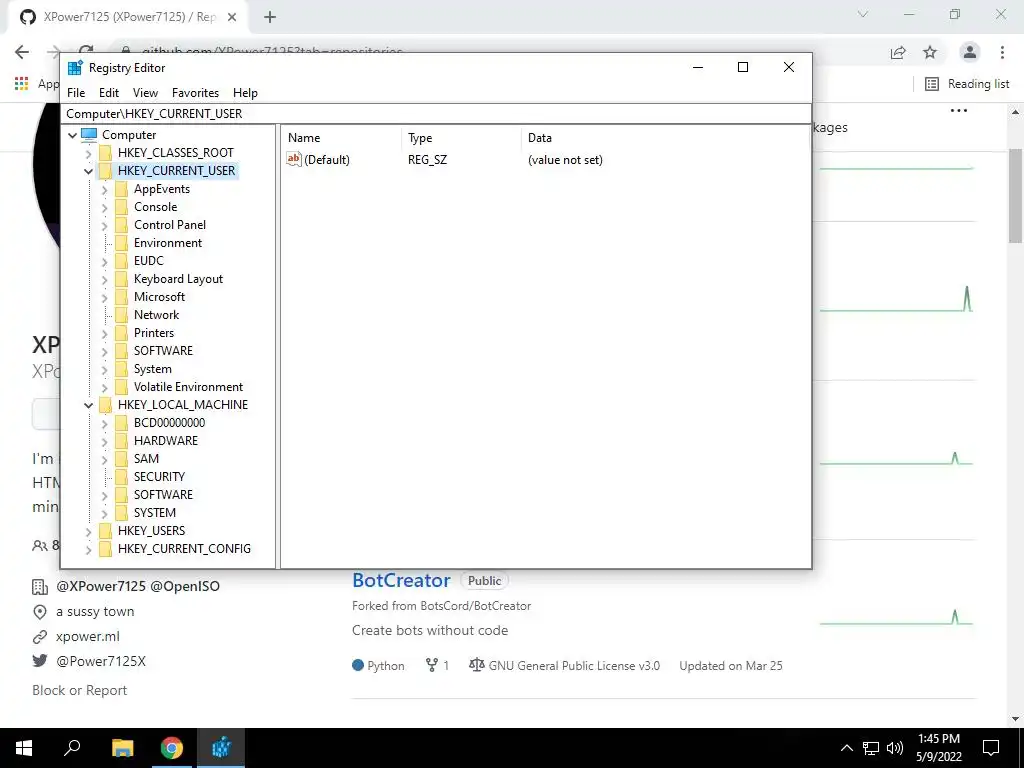
Task: Click the Network folder icon
Action: pyautogui.click(x=121, y=315)
